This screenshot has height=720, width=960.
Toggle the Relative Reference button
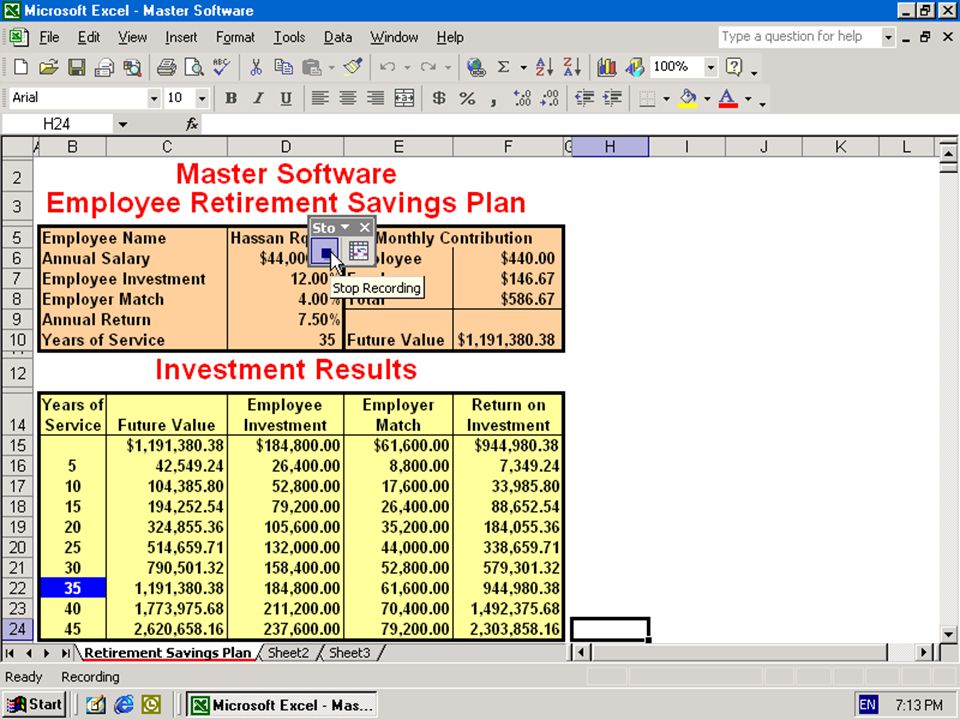click(359, 251)
